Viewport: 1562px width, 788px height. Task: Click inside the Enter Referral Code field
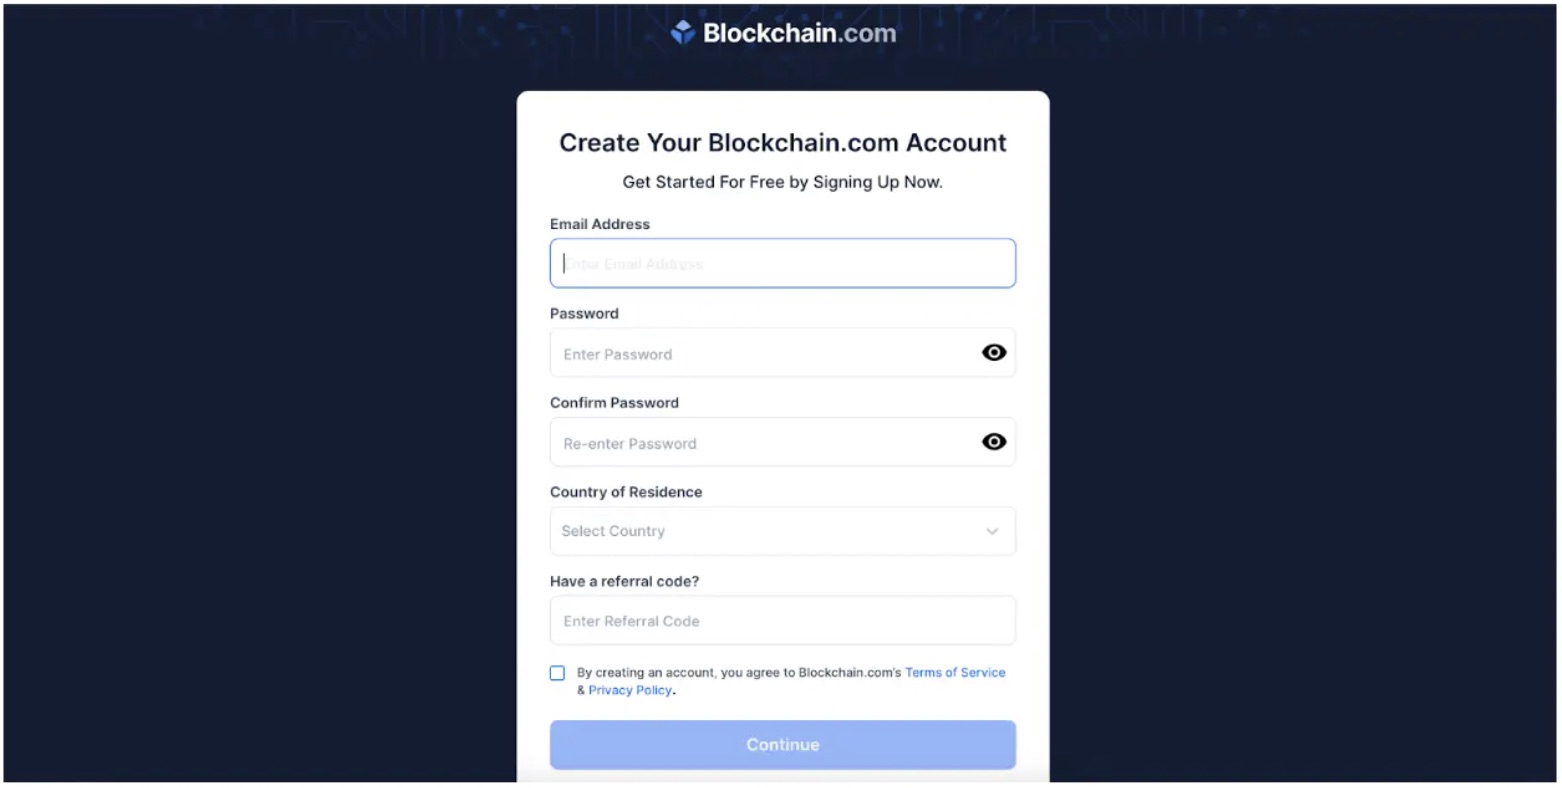pyautogui.click(x=782, y=620)
